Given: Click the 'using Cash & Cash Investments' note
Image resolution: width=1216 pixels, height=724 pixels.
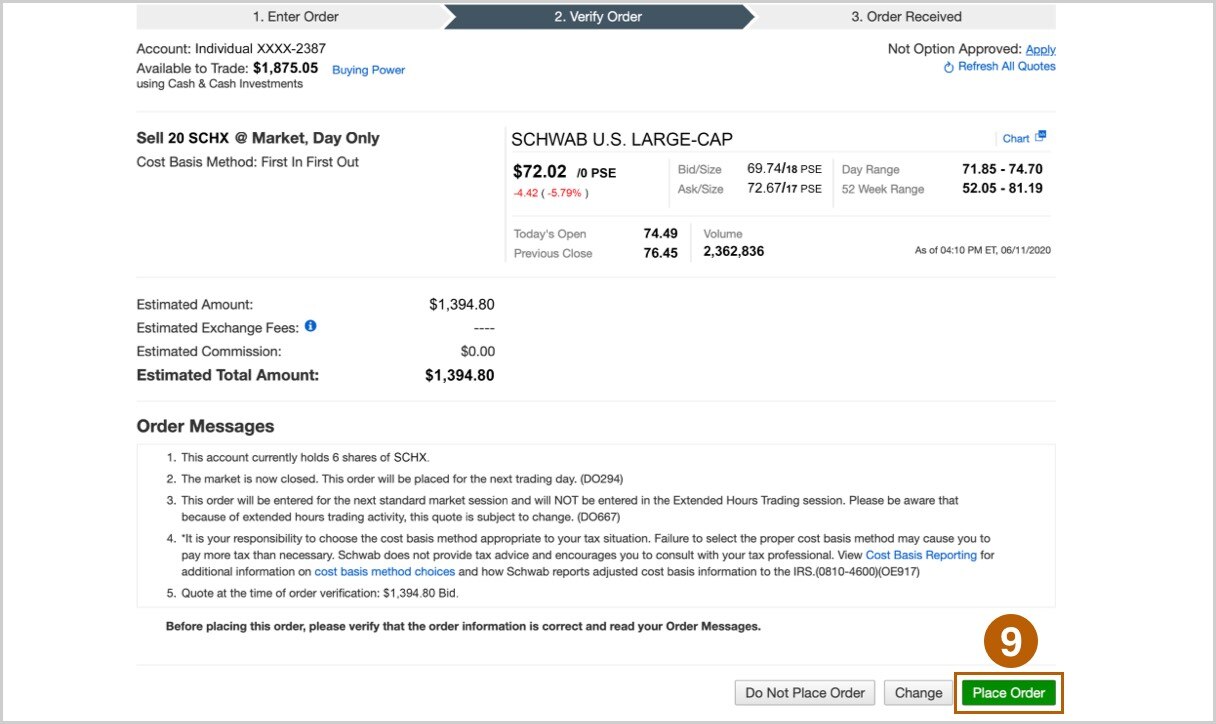Looking at the screenshot, I should pyautogui.click(x=219, y=84).
